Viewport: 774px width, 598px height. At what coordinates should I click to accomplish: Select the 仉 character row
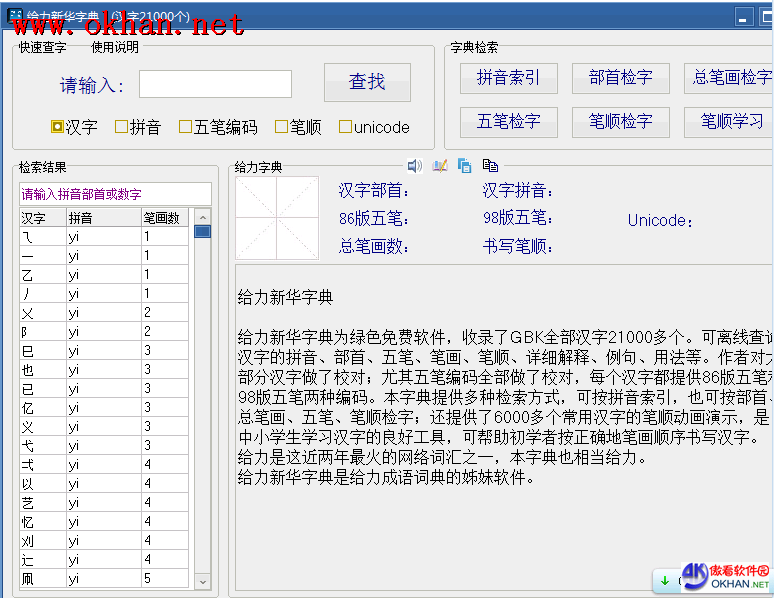pyautogui.click(x=104, y=578)
